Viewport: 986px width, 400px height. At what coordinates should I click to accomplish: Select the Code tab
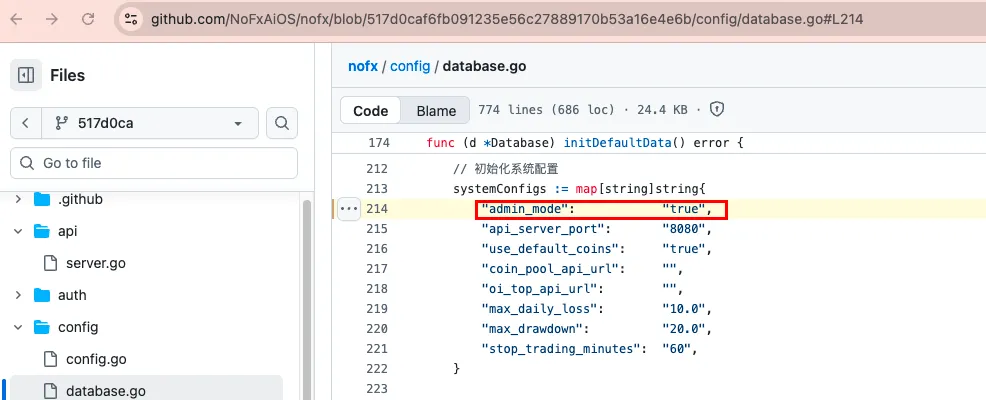pos(371,110)
